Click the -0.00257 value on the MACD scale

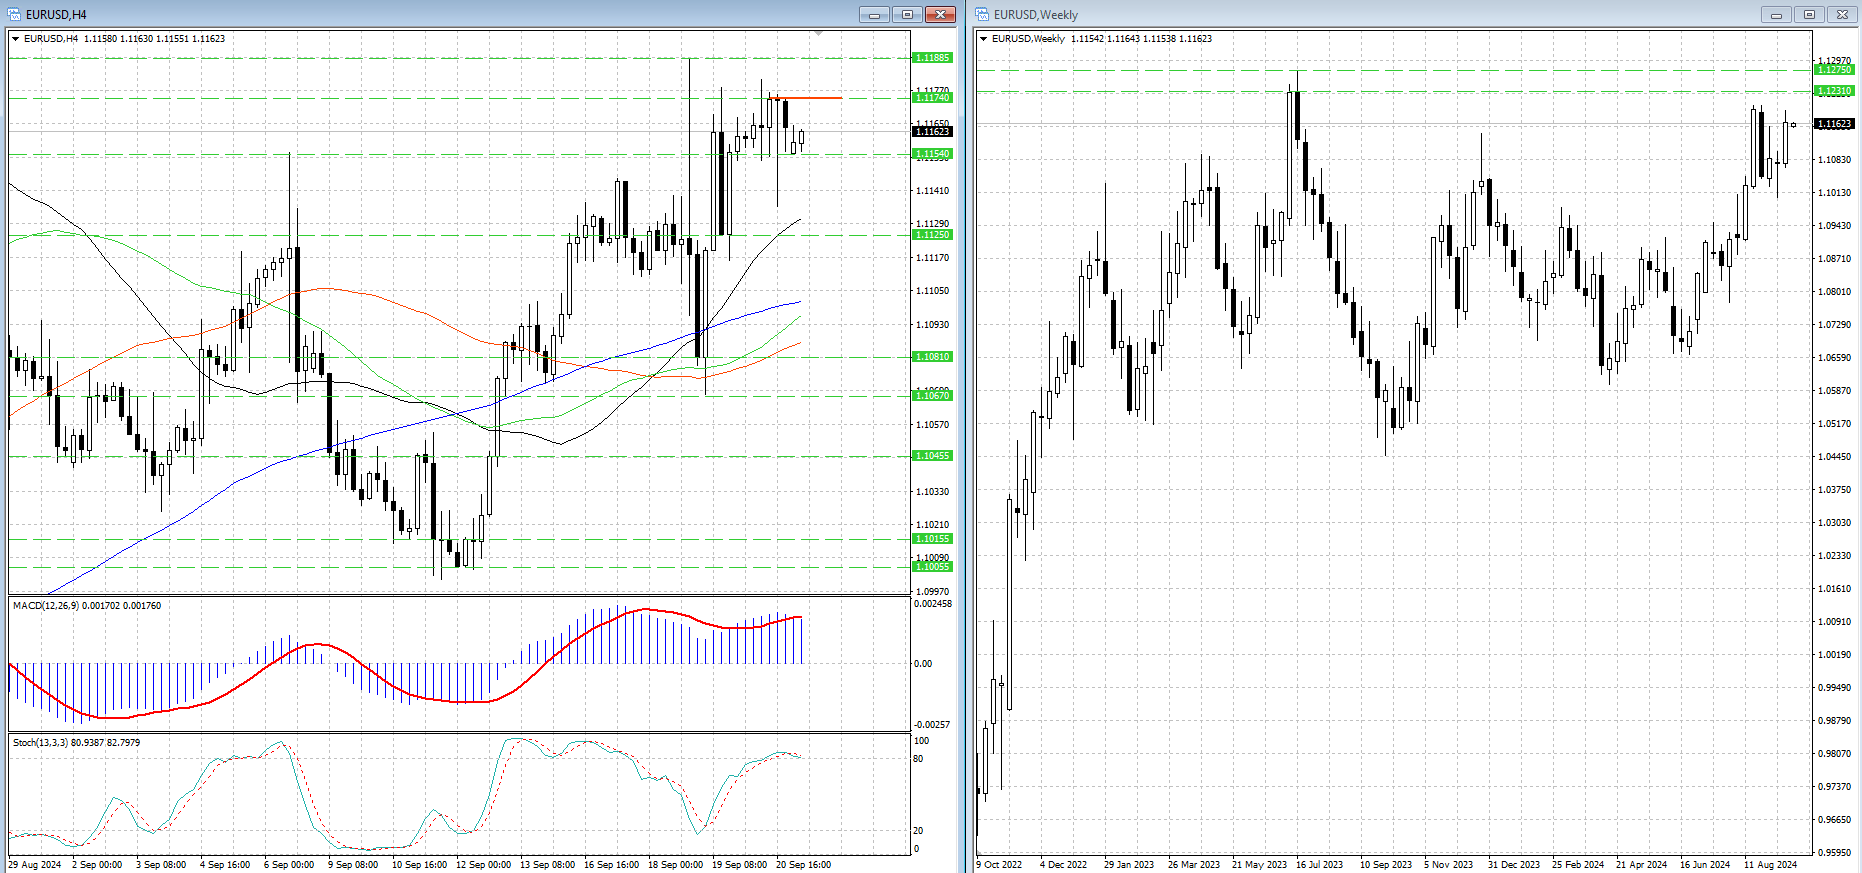933,725
